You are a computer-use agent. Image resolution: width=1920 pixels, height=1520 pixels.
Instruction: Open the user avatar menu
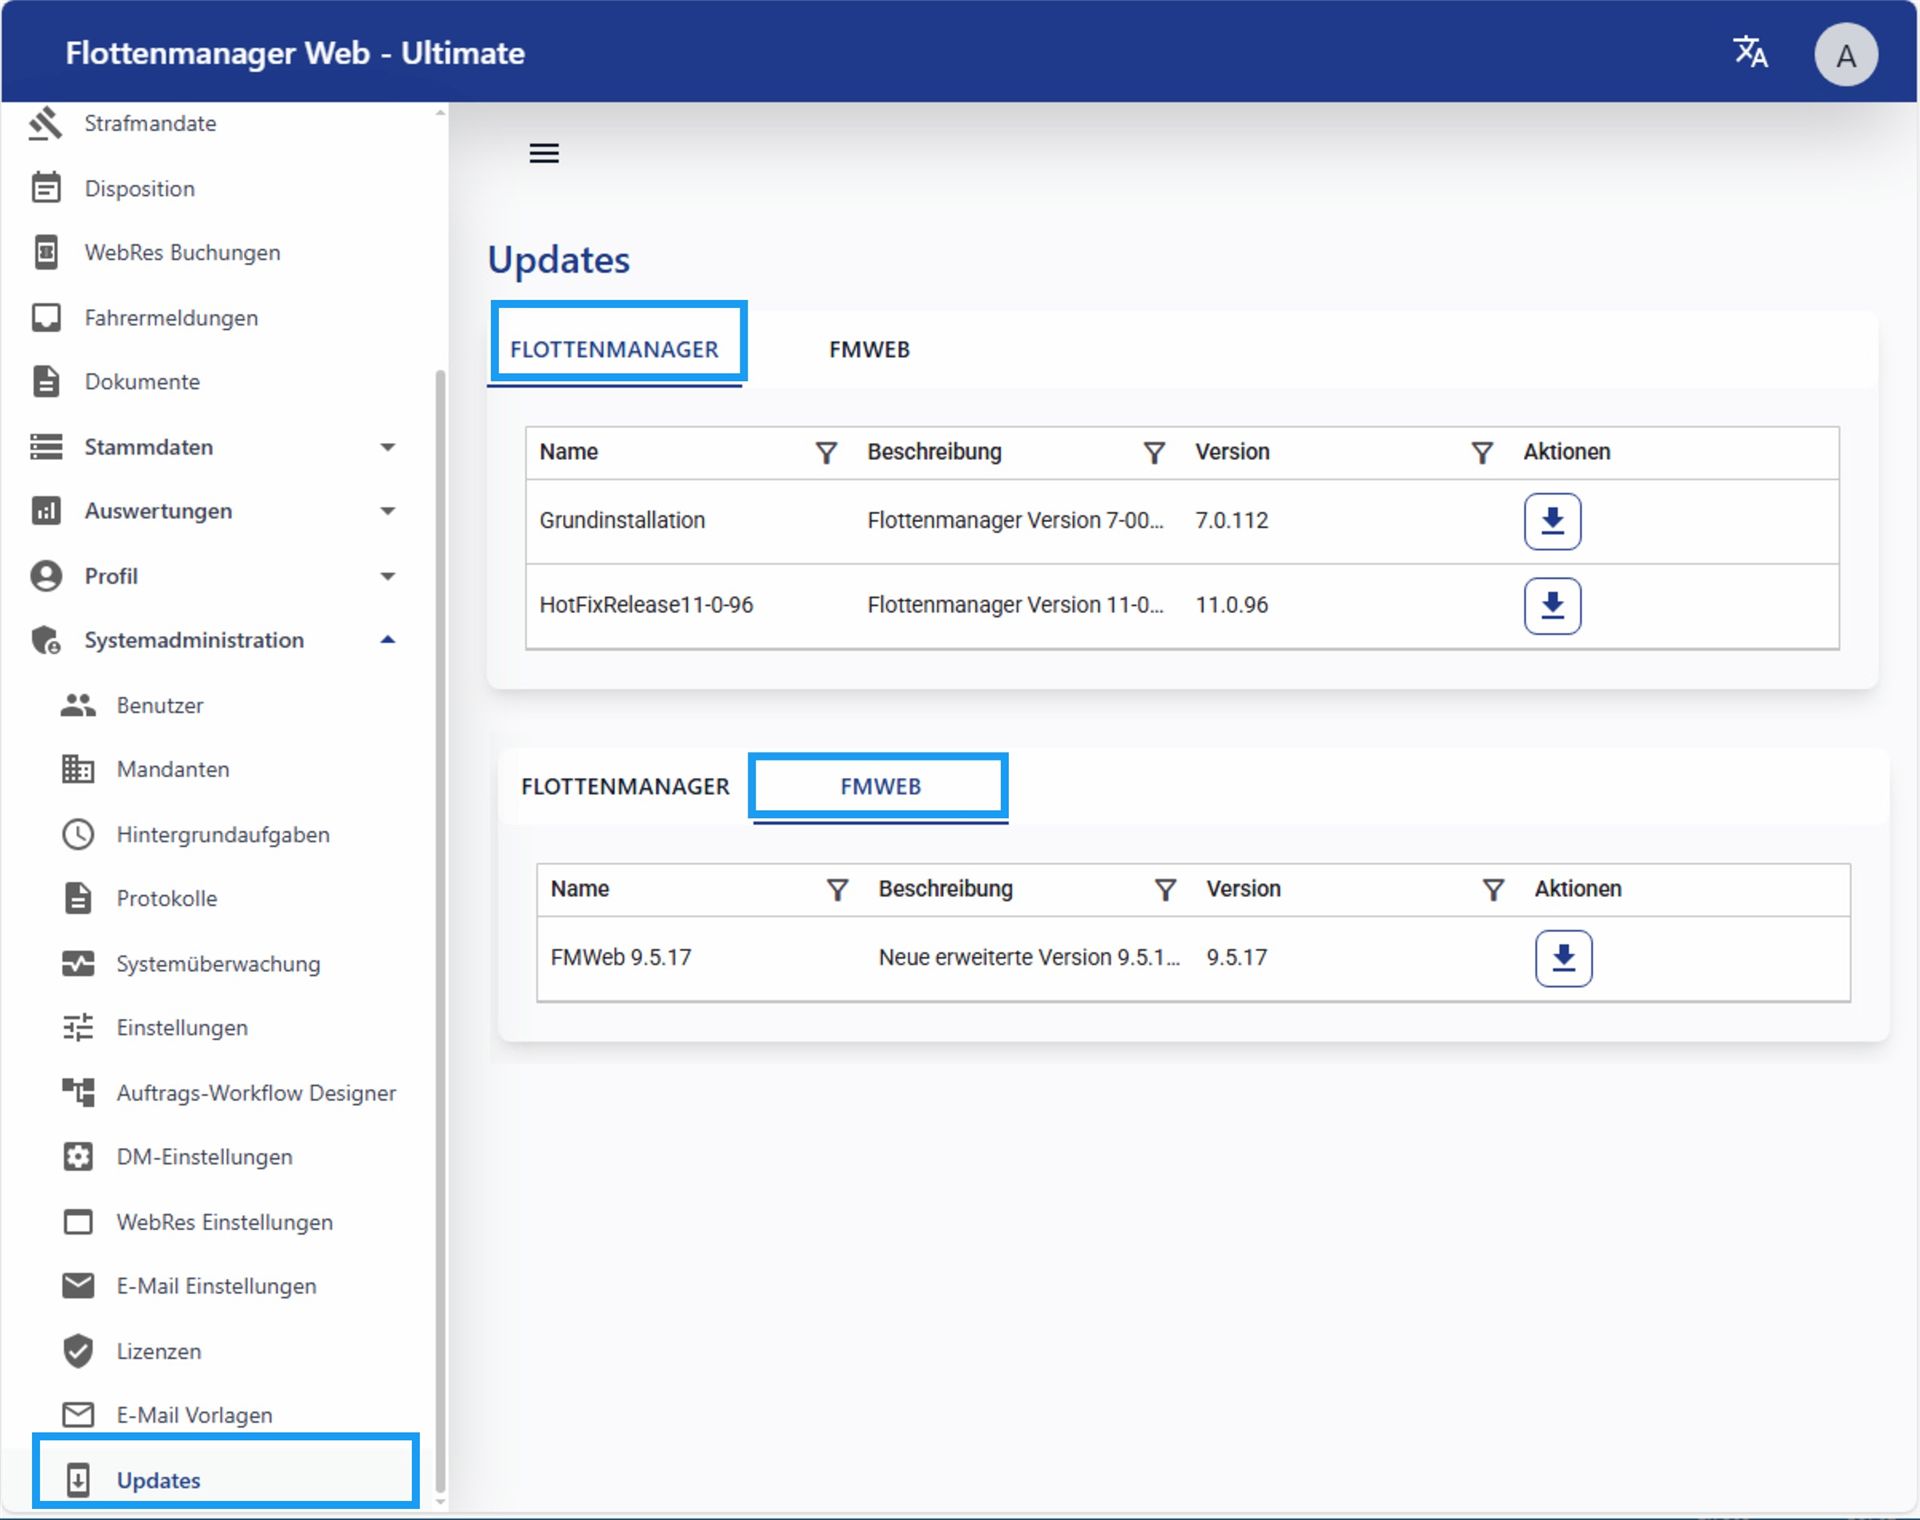coord(1845,55)
